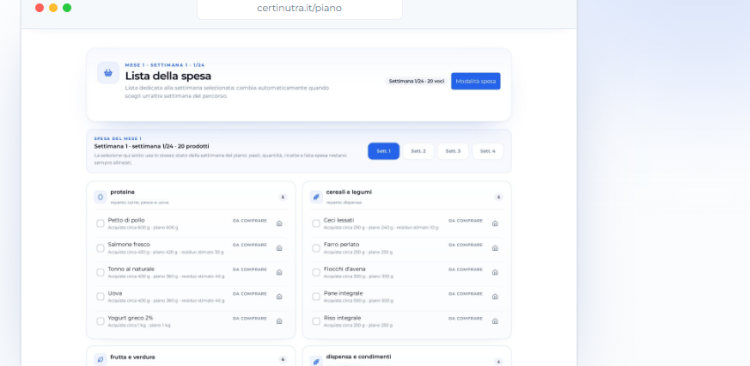Click the frutta e verdura leaf icon
This screenshot has height=366, width=750.
[100, 360]
